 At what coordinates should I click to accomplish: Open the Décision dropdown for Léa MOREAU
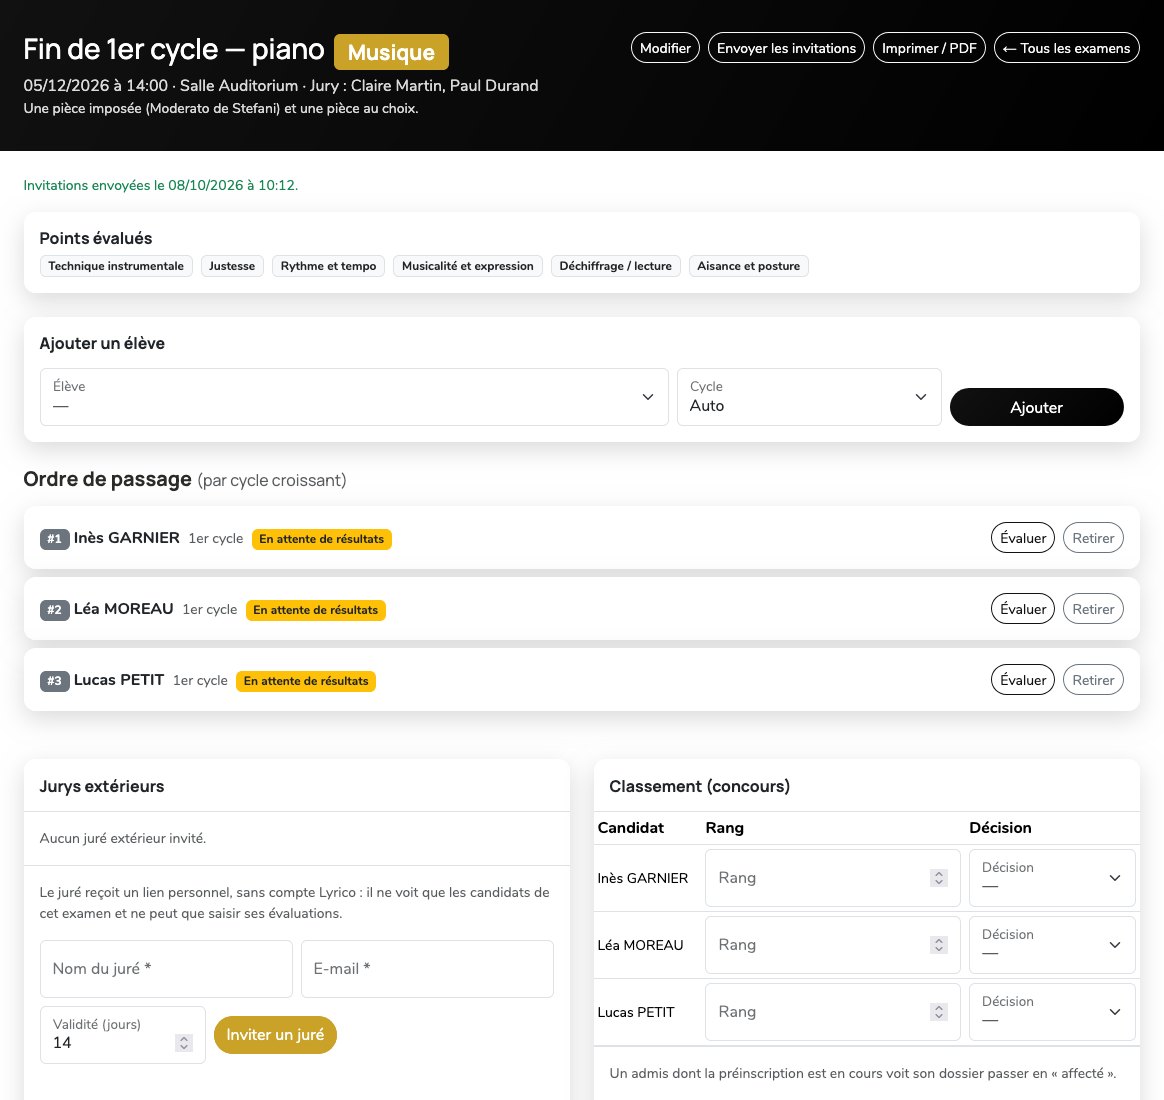[x=1052, y=945]
